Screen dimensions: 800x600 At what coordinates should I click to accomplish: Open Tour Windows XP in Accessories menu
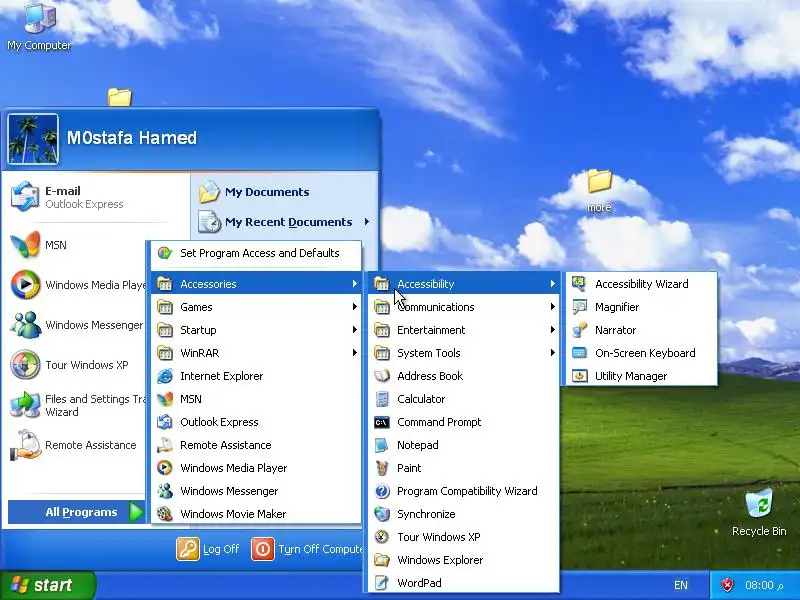(463, 537)
